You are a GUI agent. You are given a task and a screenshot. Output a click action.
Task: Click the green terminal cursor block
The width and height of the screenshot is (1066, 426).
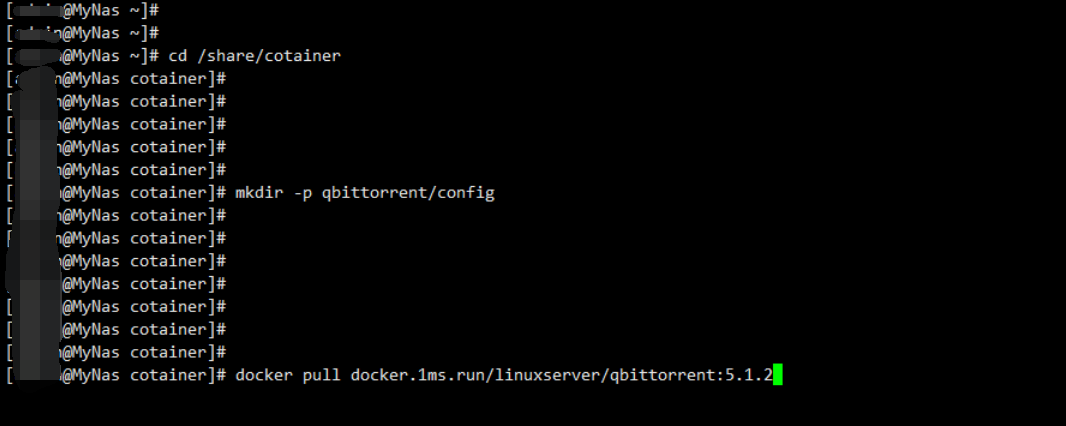tap(778, 374)
